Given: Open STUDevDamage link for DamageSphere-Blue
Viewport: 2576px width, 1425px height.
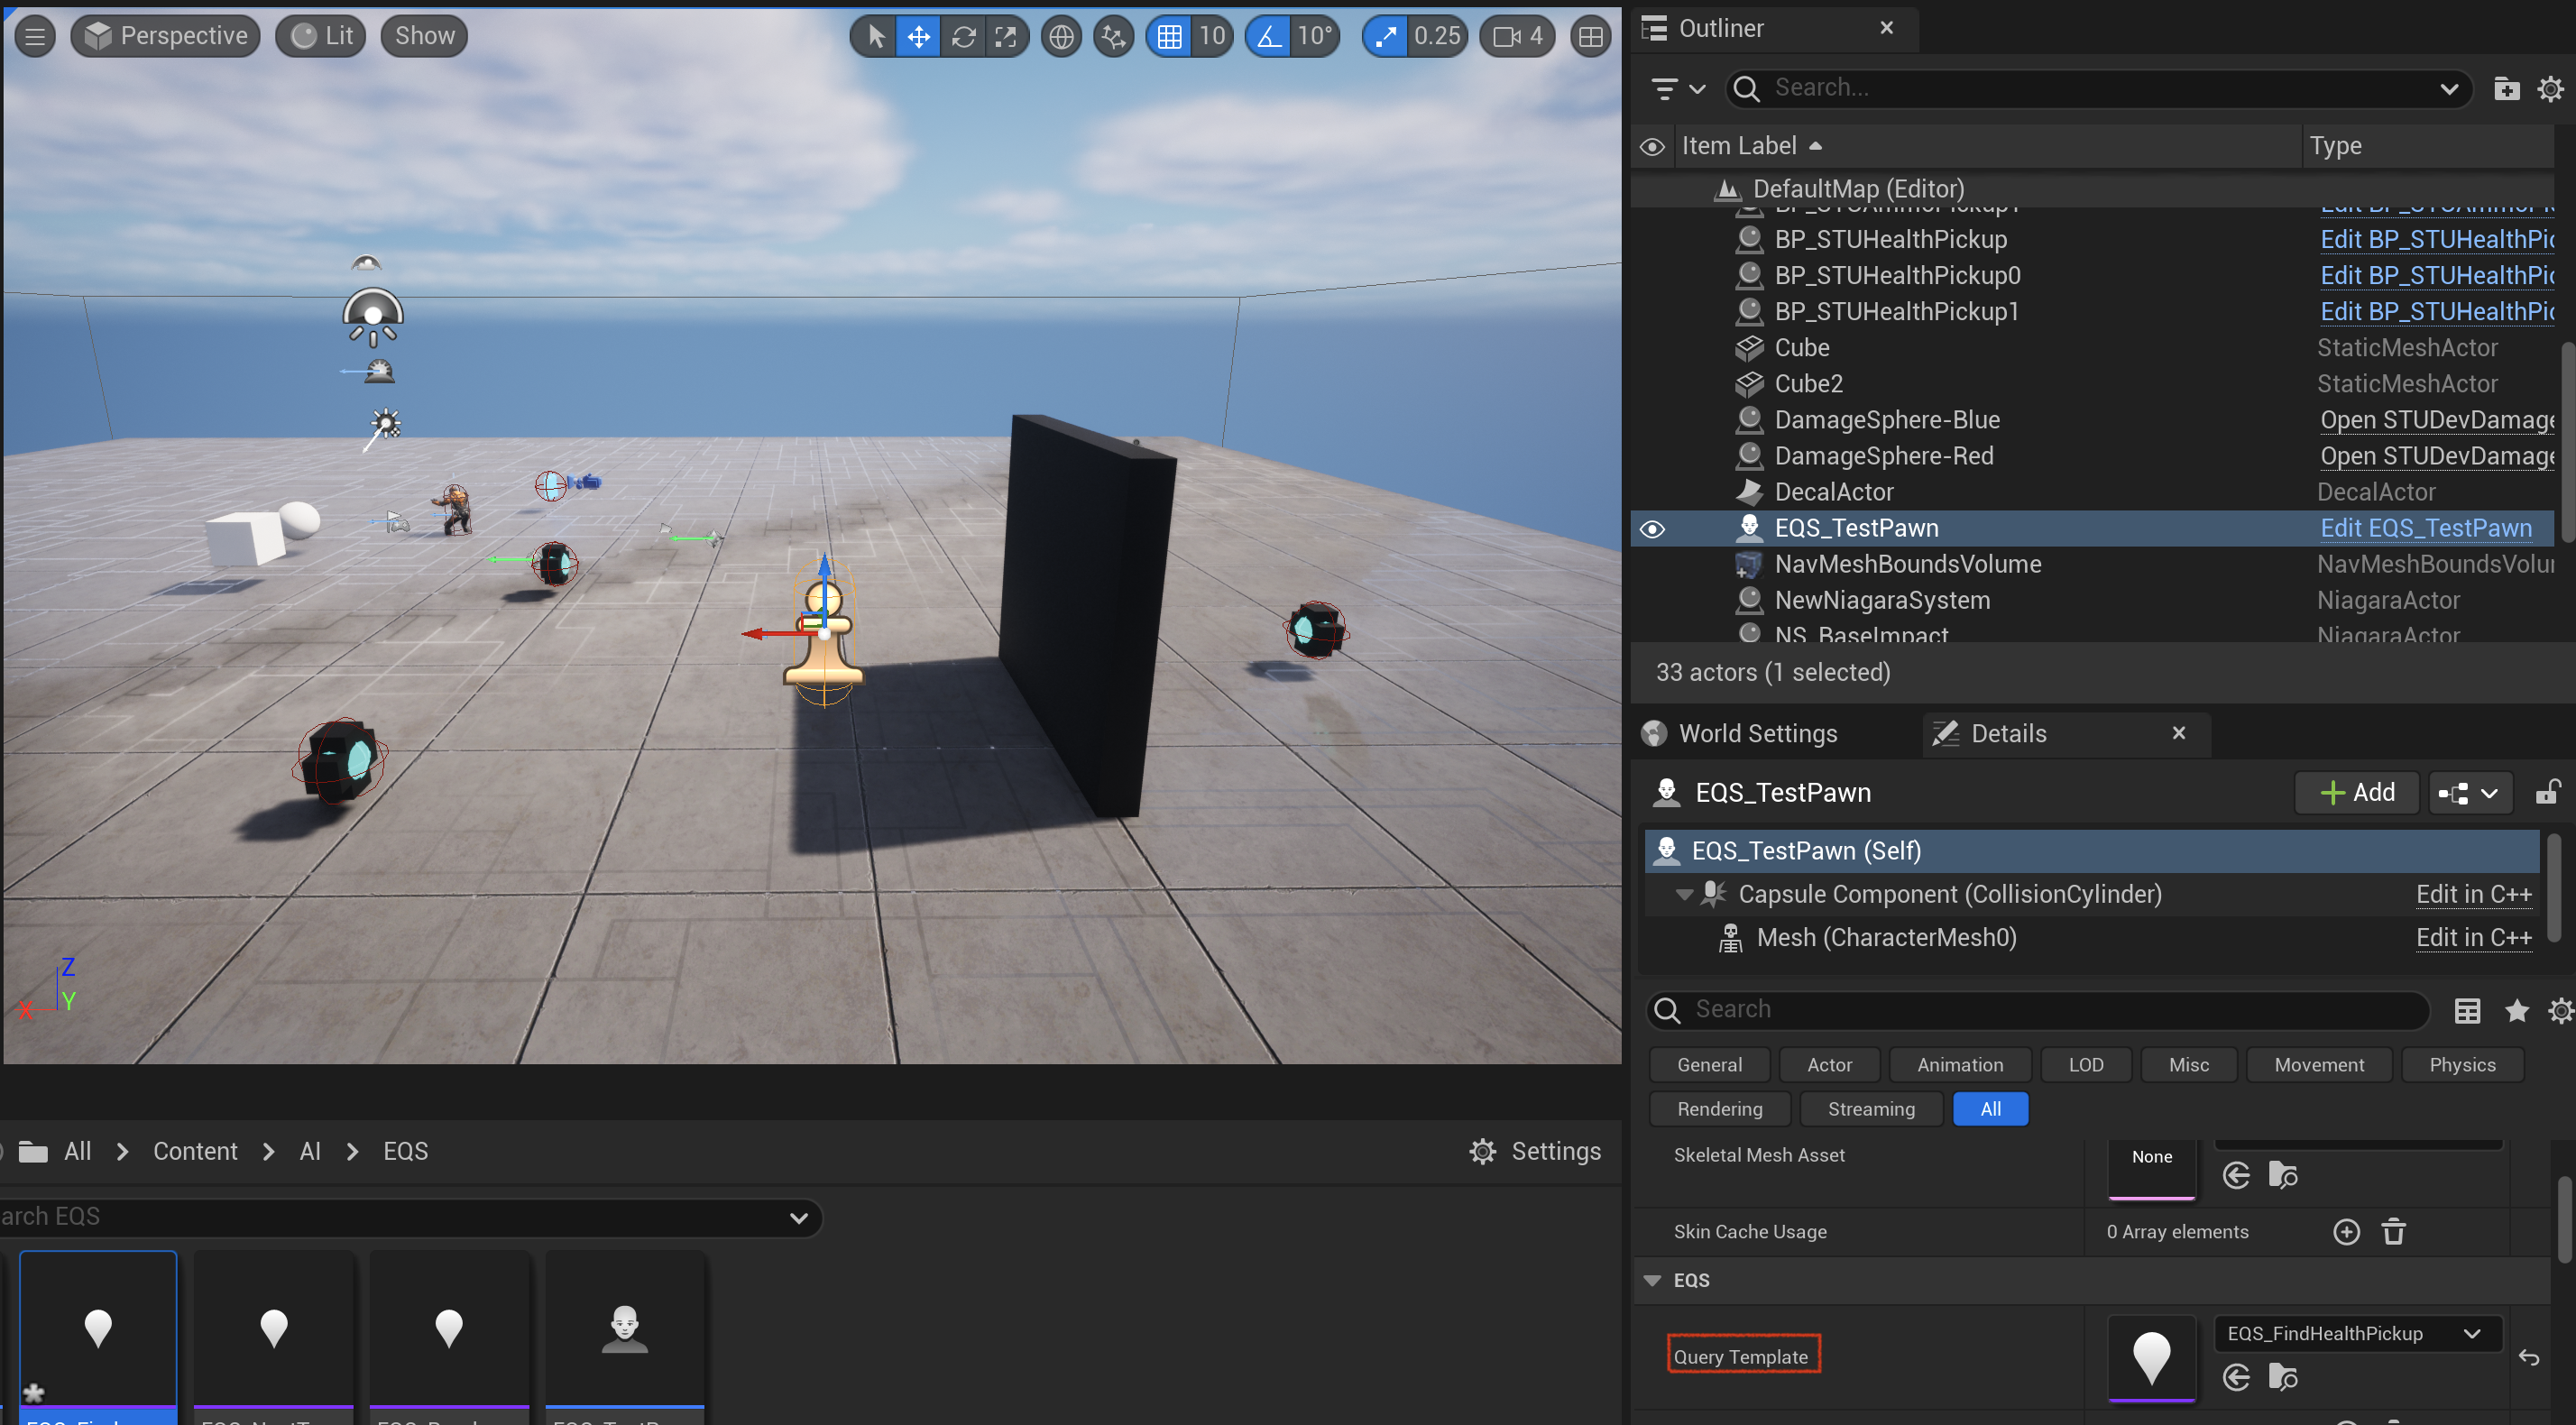Looking at the screenshot, I should [x=2436, y=420].
